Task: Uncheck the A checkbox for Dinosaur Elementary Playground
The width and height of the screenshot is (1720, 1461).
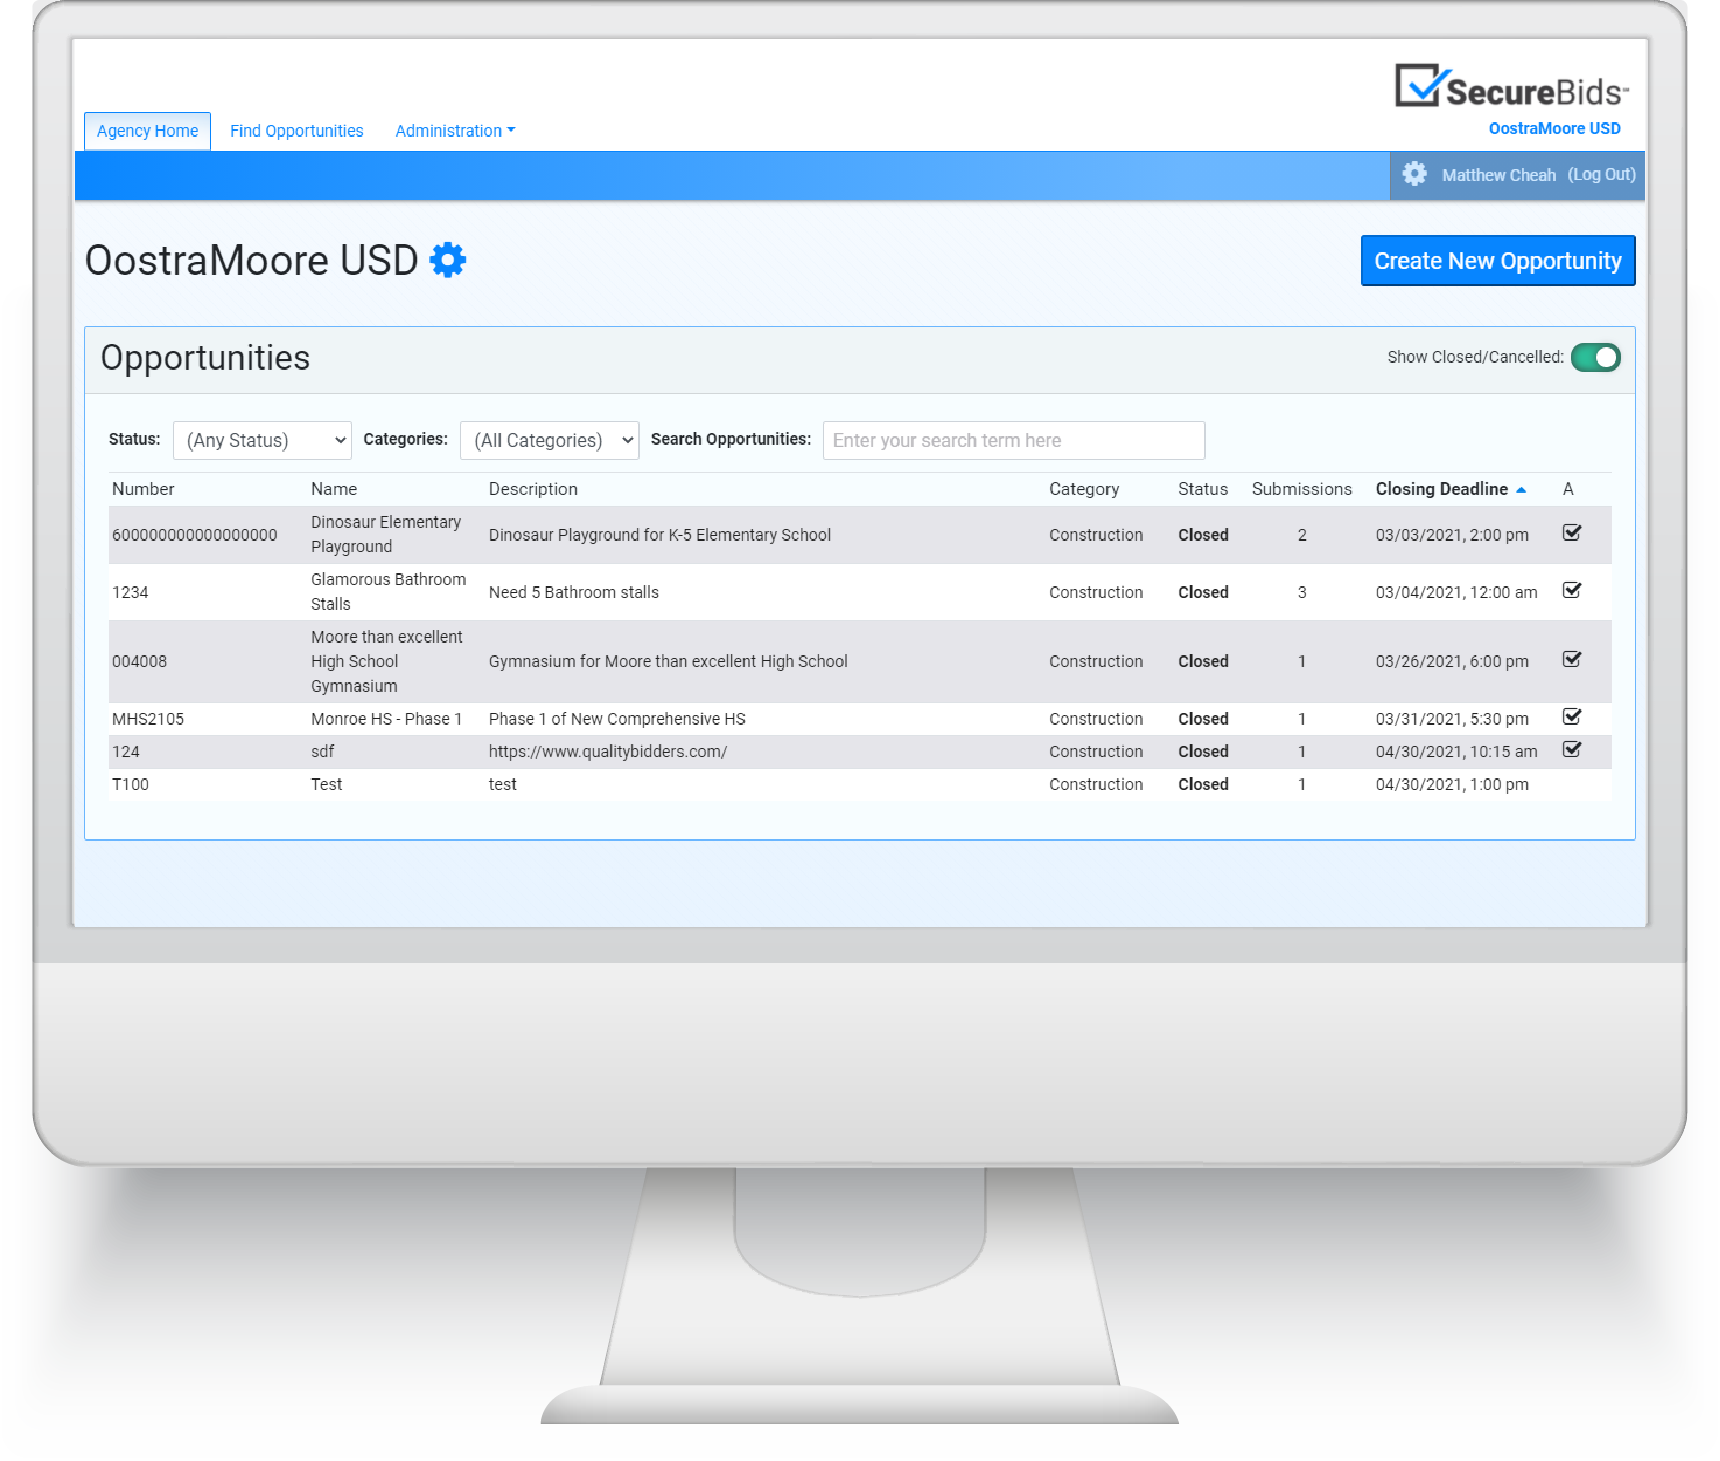Action: pyautogui.click(x=1572, y=534)
